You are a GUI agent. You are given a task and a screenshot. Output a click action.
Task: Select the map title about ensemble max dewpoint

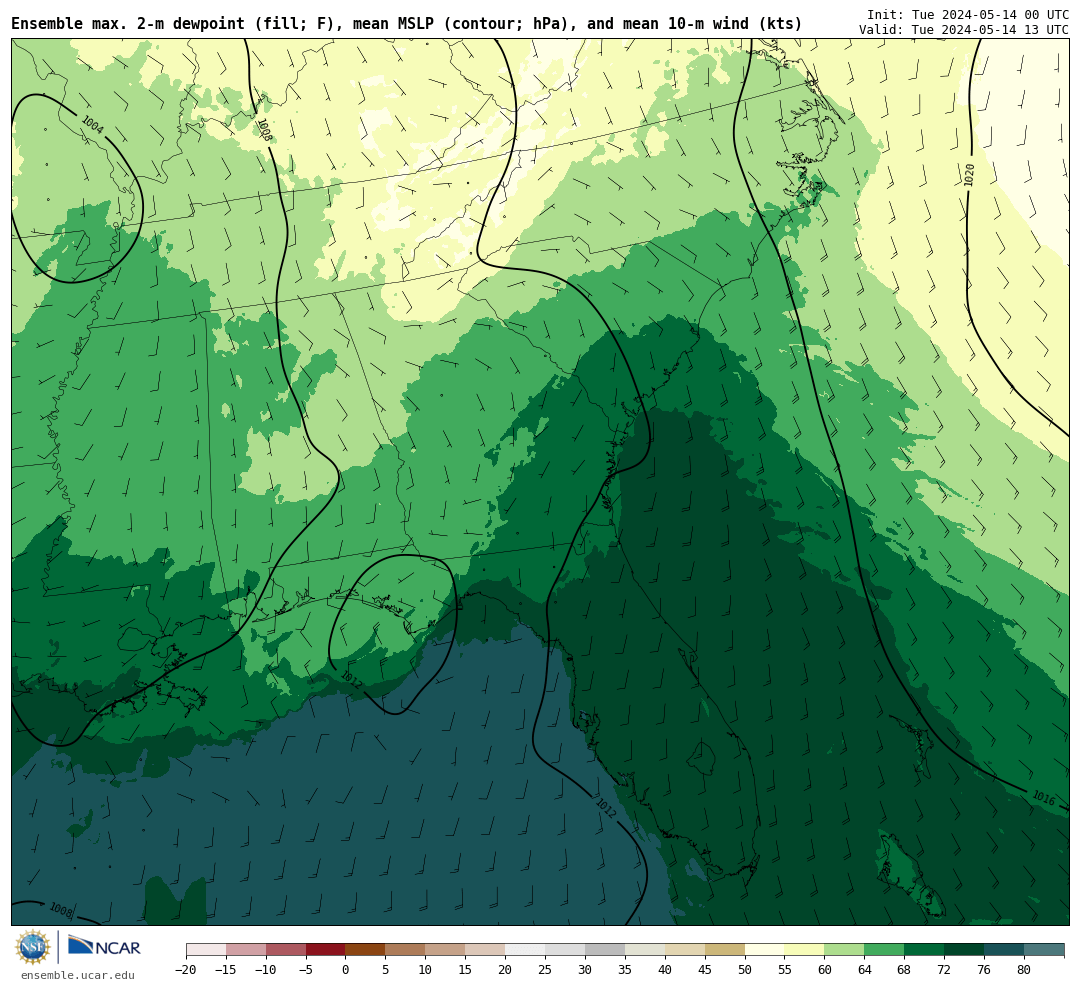tap(406, 23)
